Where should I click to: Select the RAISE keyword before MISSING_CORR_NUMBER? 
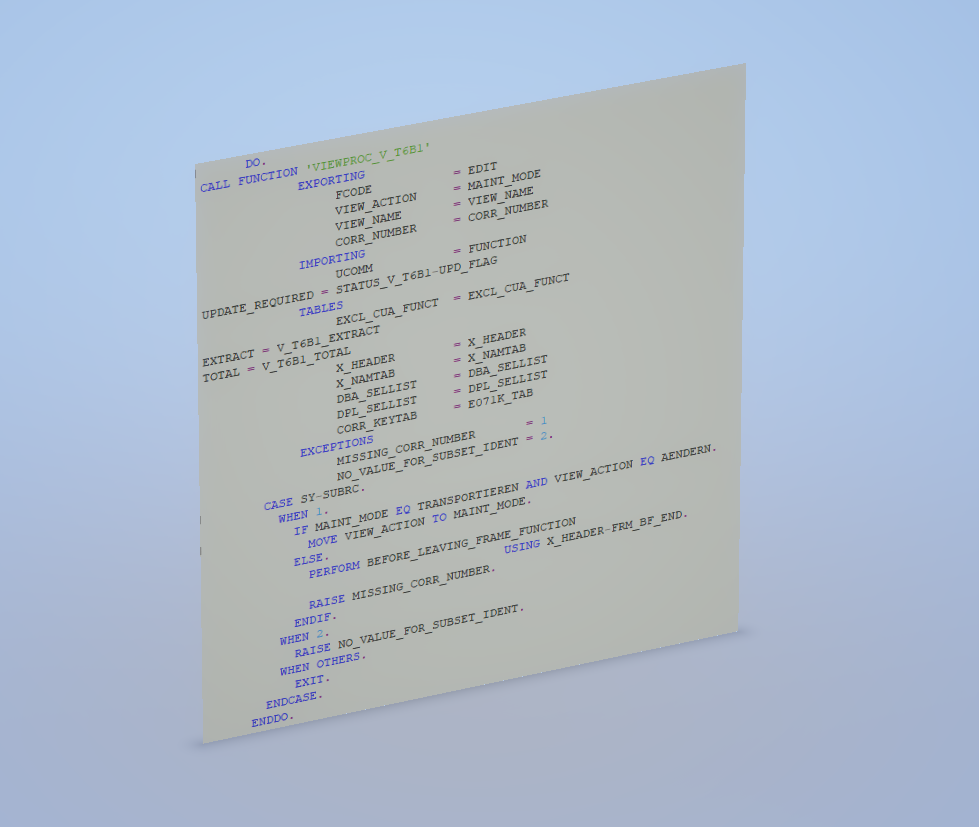[x=327, y=602]
